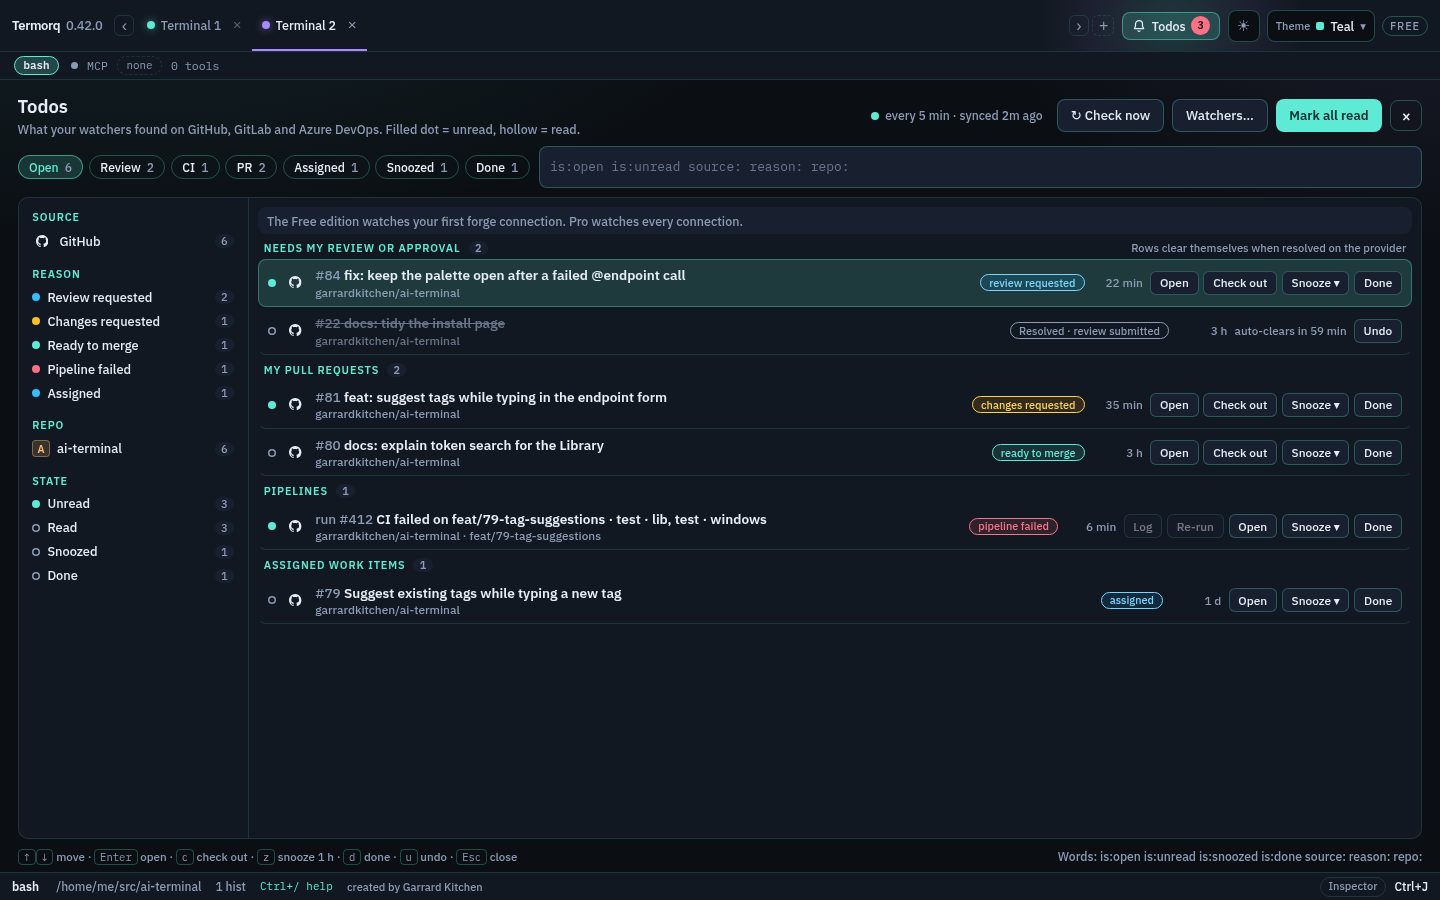Click the new terminal plus icon
Image resolution: width=1440 pixels, height=900 pixels.
(x=1103, y=26)
